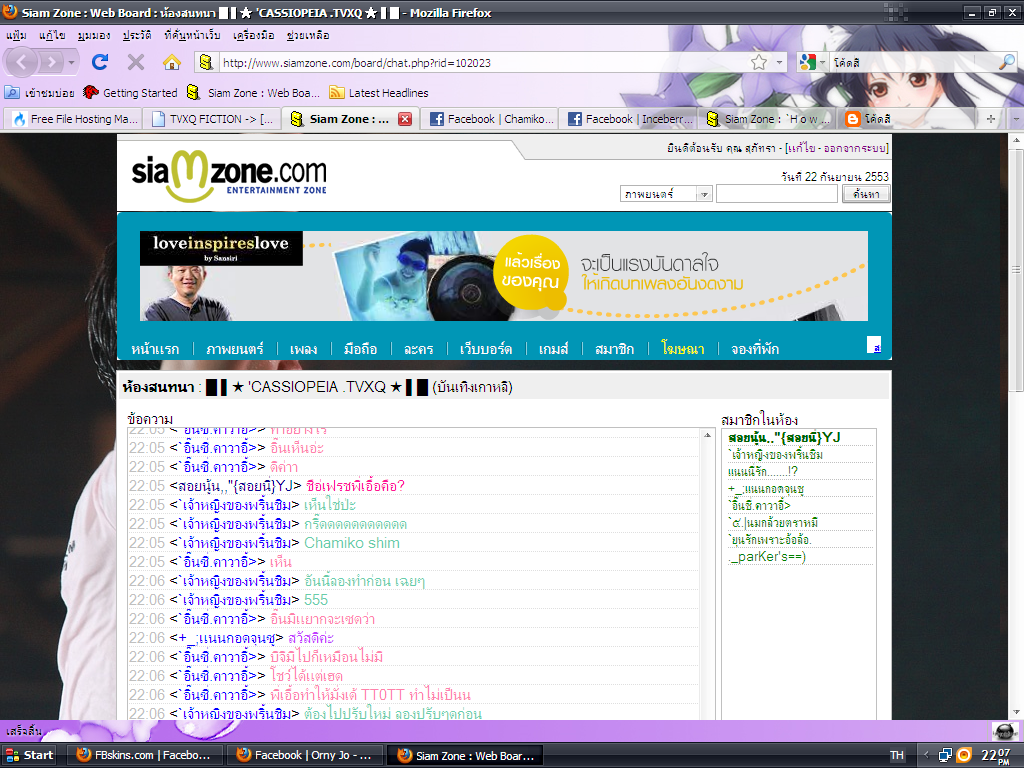The image size is (1024, 768).
Task: Expand hidden tray icons with the arrow
Action: tap(926, 755)
